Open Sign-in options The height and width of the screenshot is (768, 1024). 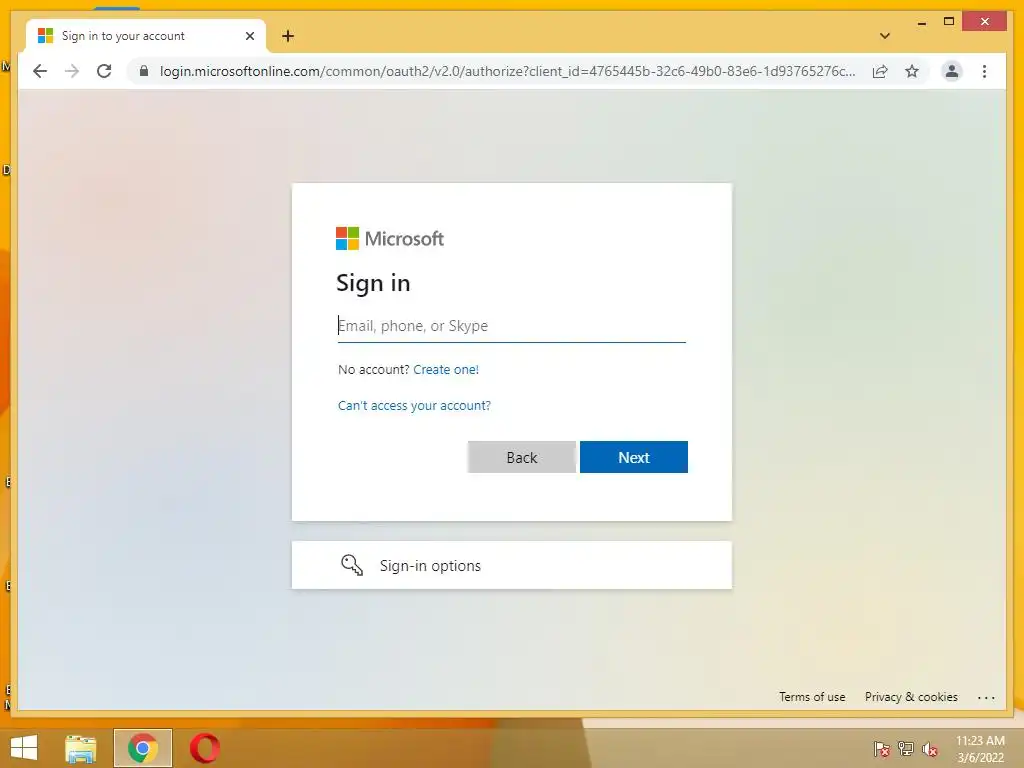(511, 565)
